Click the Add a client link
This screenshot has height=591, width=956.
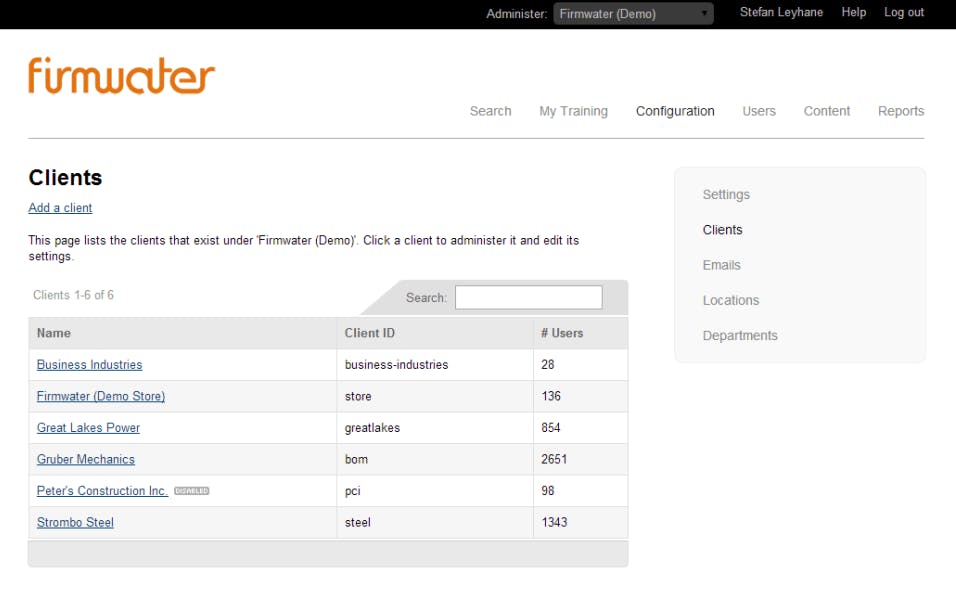[60, 208]
